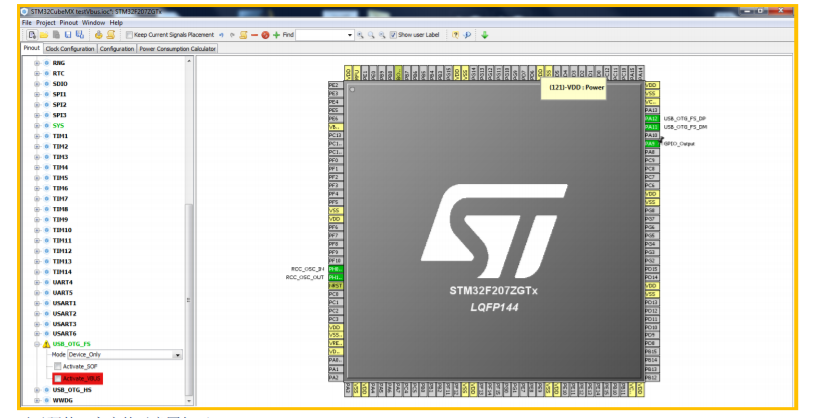Screen dimensions: 821x418
Task: Click the NRST pin on chip
Action: click(x=336, y=285)
